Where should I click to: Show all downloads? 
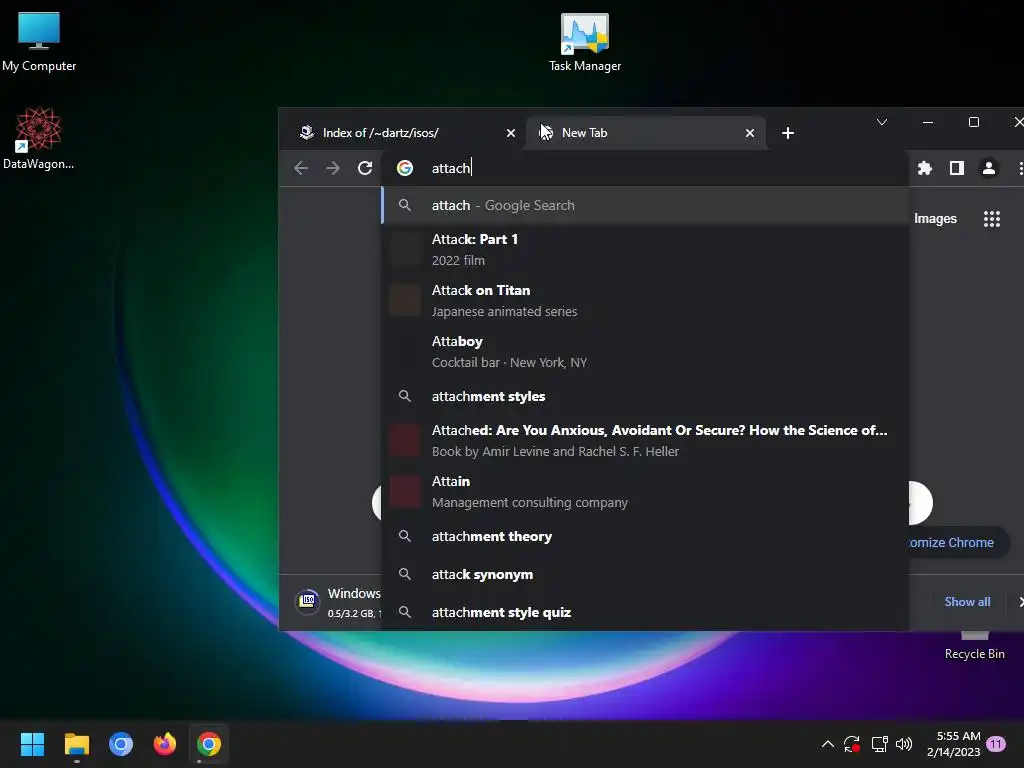pyautogui.click(x=967, y=601)
